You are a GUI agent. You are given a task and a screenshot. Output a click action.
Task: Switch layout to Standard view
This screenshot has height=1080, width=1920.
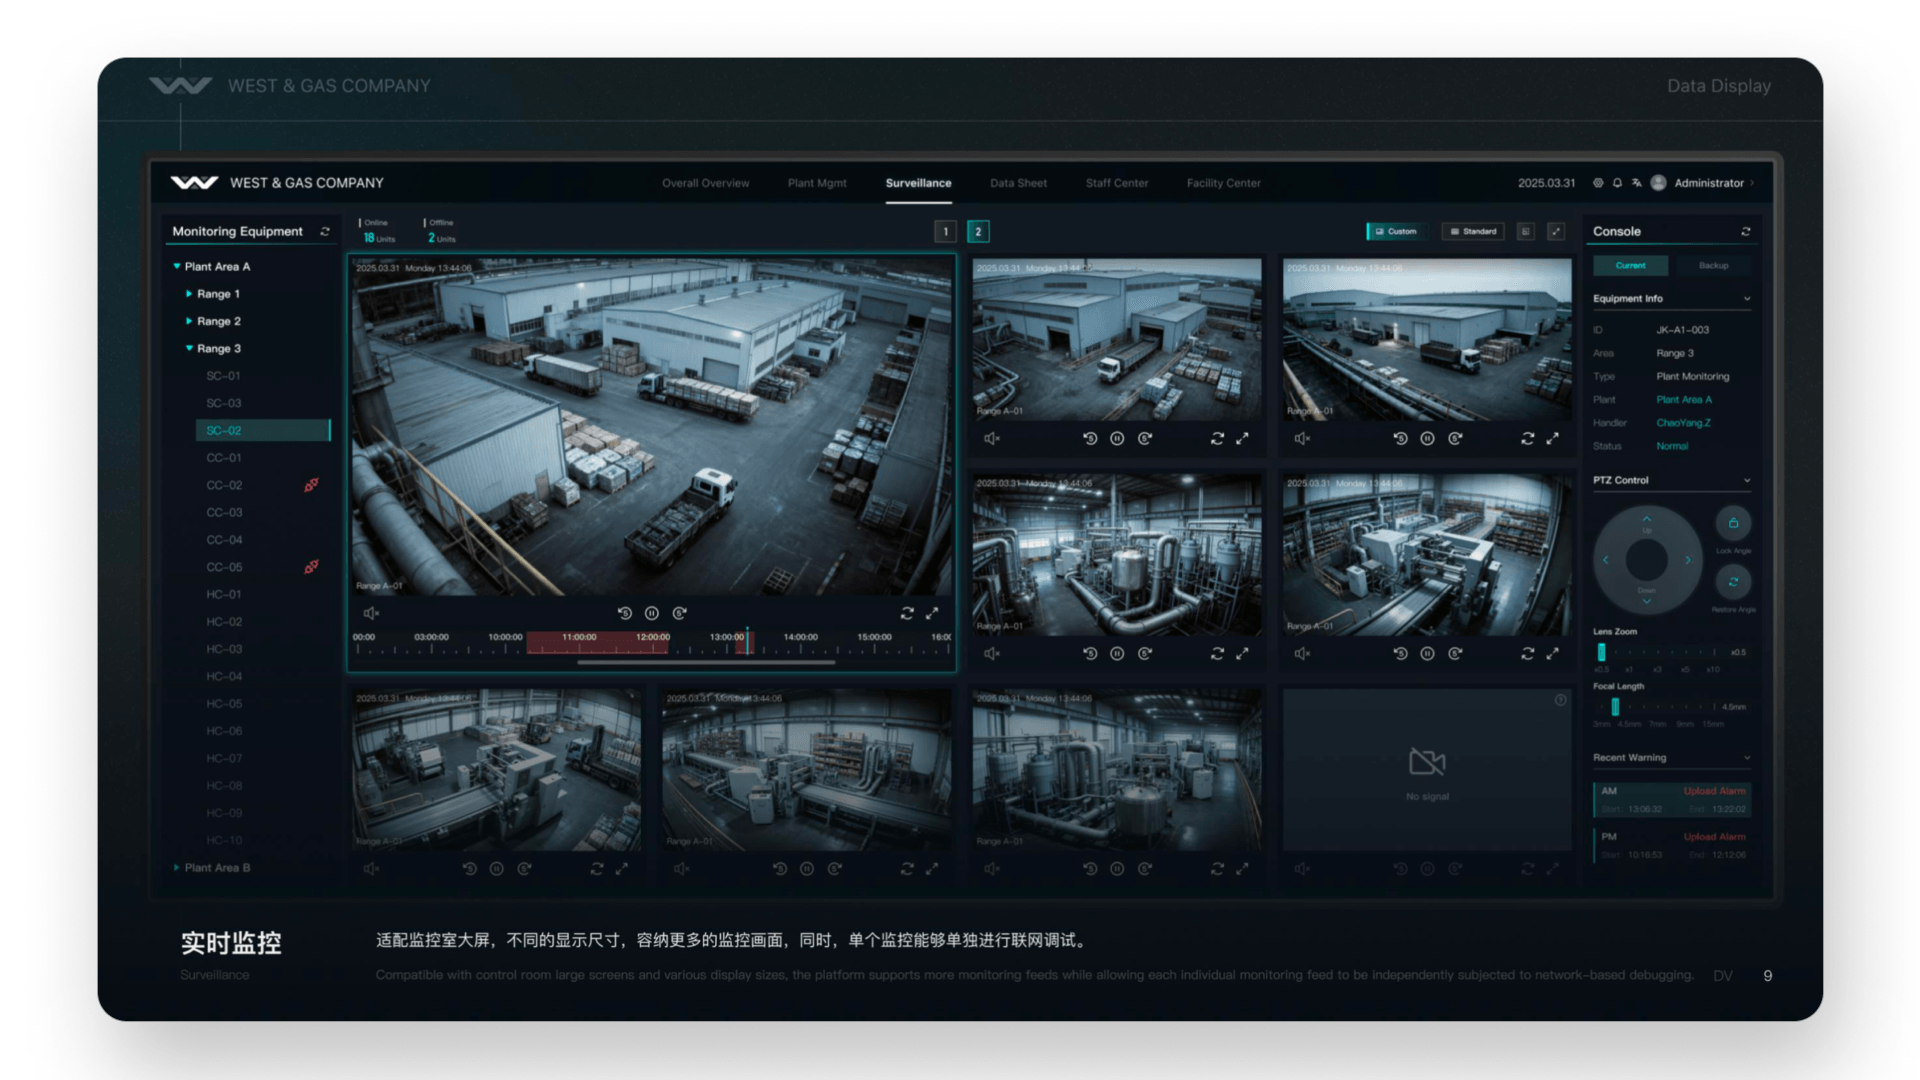point(1473,231)
